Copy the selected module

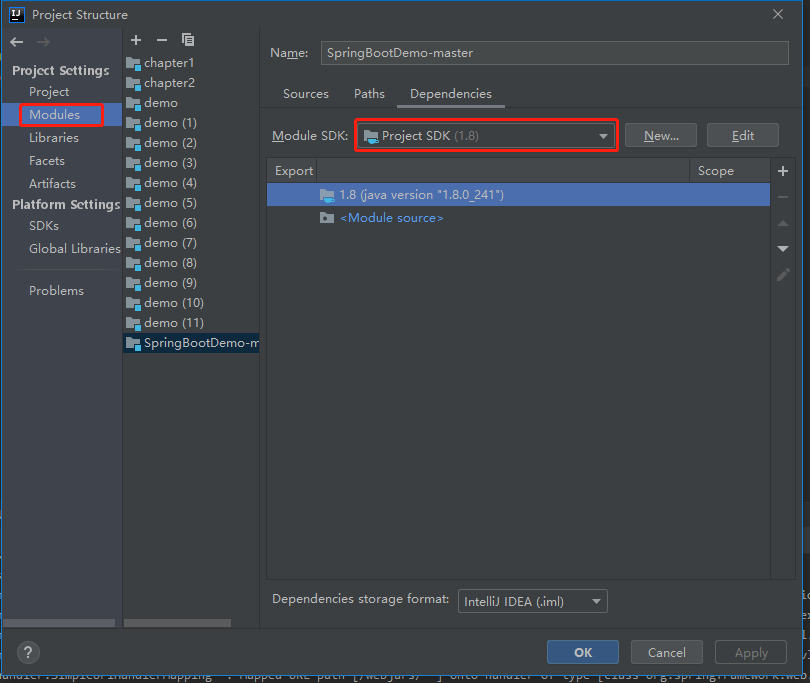[x=188, y=40]
